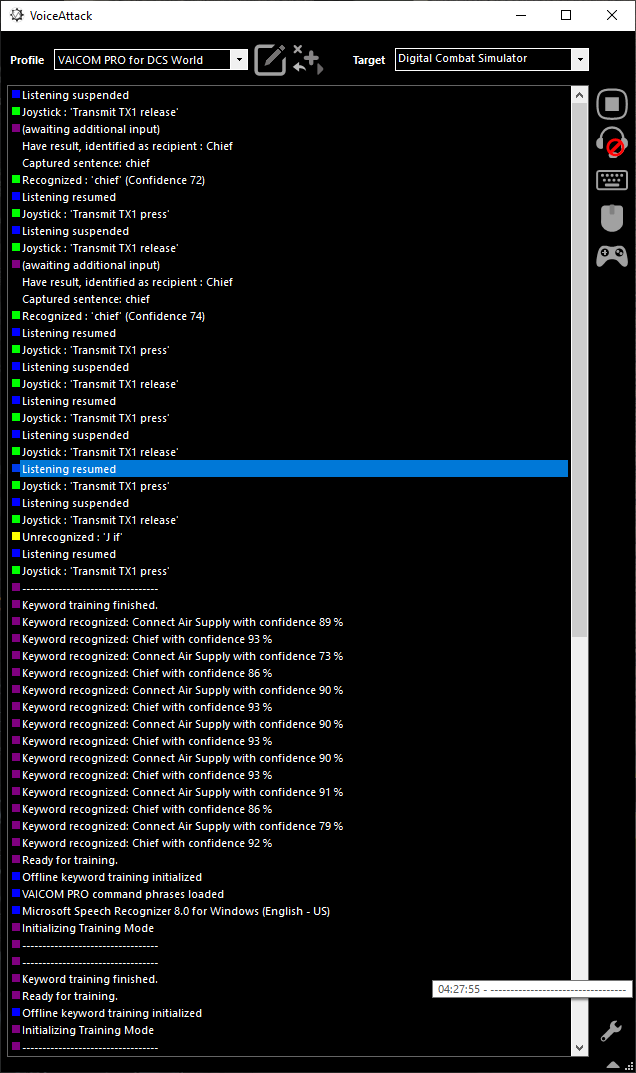This screenshot has height=1073, width=636.
Task: Click the compact mode triangle icon at the bottom right
Action: click(x=613, y=1065)
